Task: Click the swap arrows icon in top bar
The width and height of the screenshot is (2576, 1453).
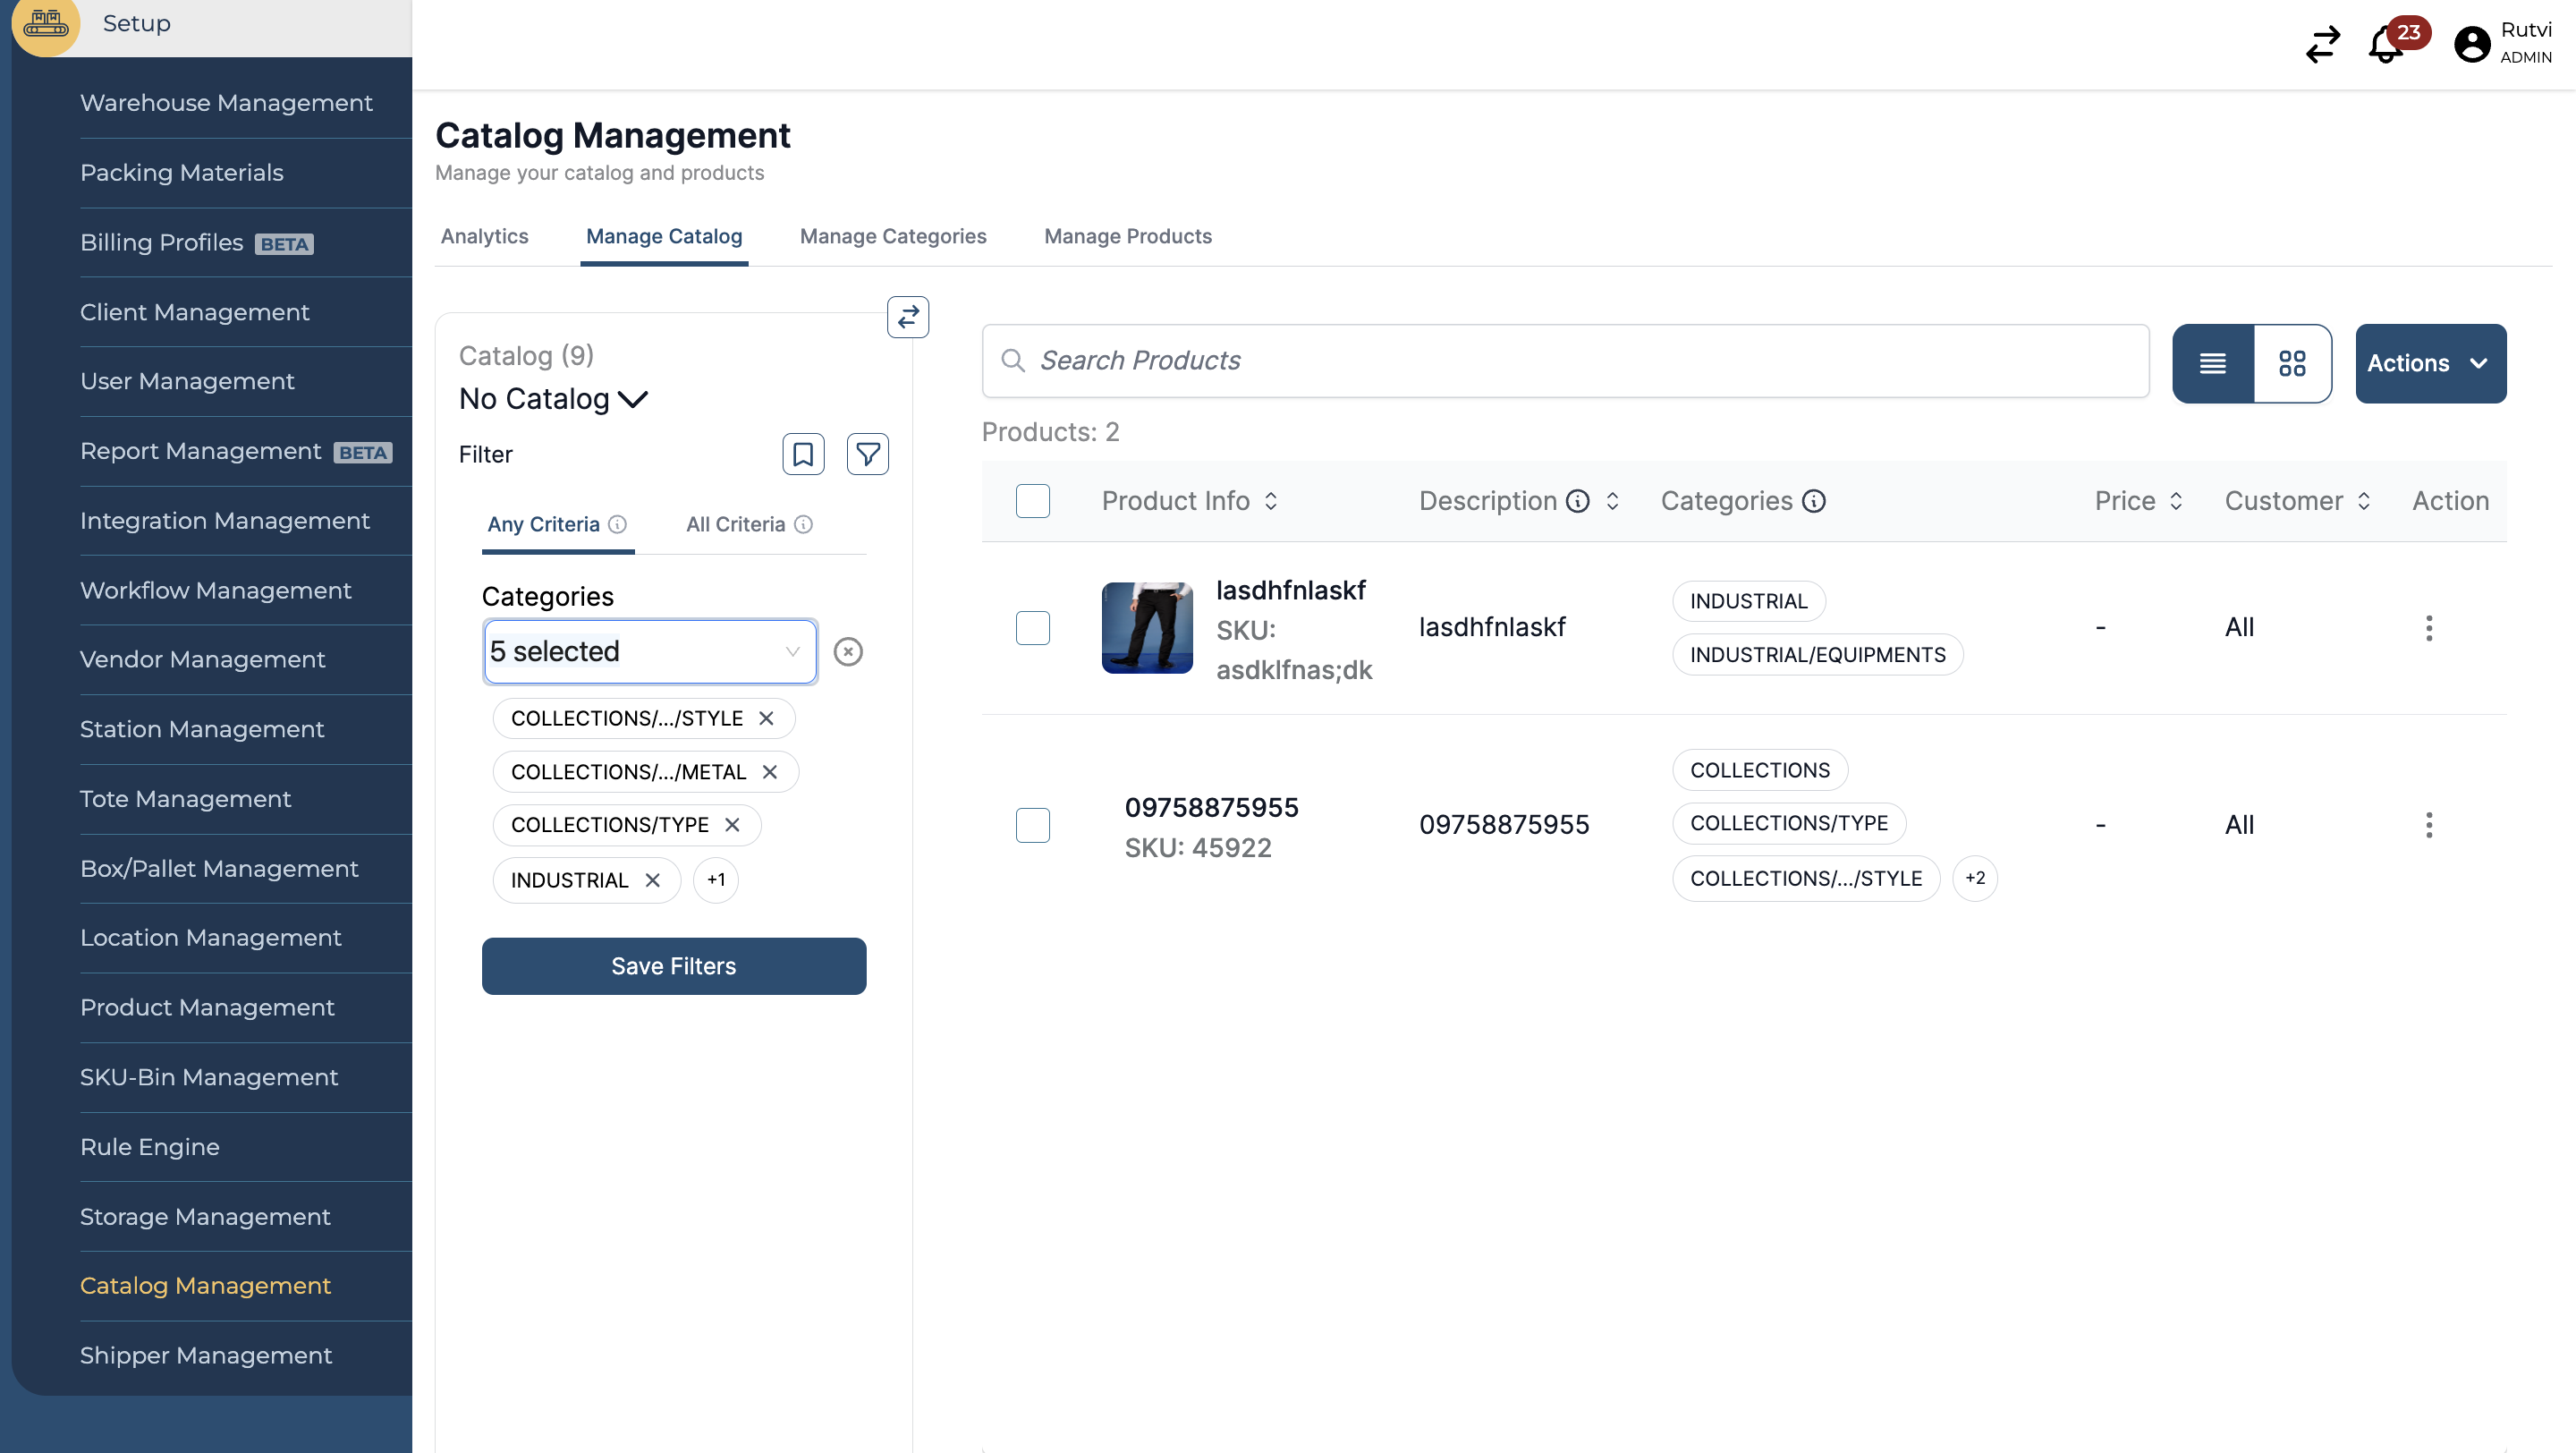Action: click(x=2322, y=45)
